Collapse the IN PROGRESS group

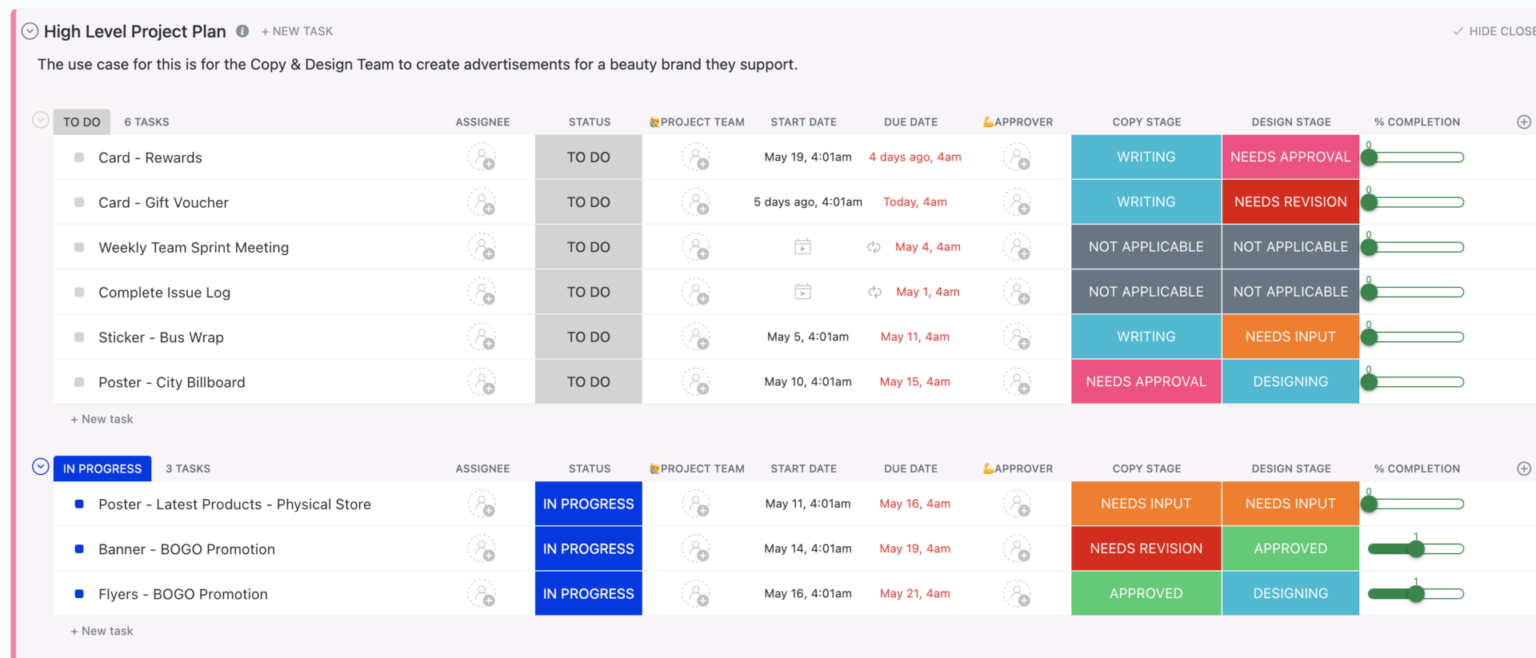(x=40, y=466)
